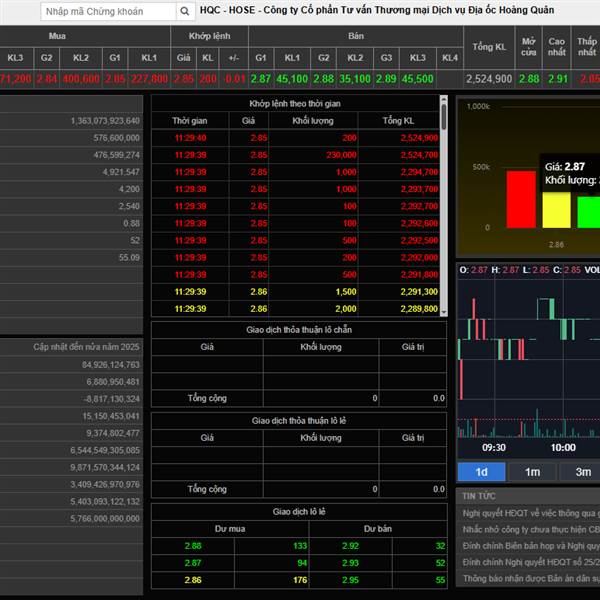Click odd-lot sell price 2.92
The width and height of the screenshot is (600, 600).
[x=349, y=546]
